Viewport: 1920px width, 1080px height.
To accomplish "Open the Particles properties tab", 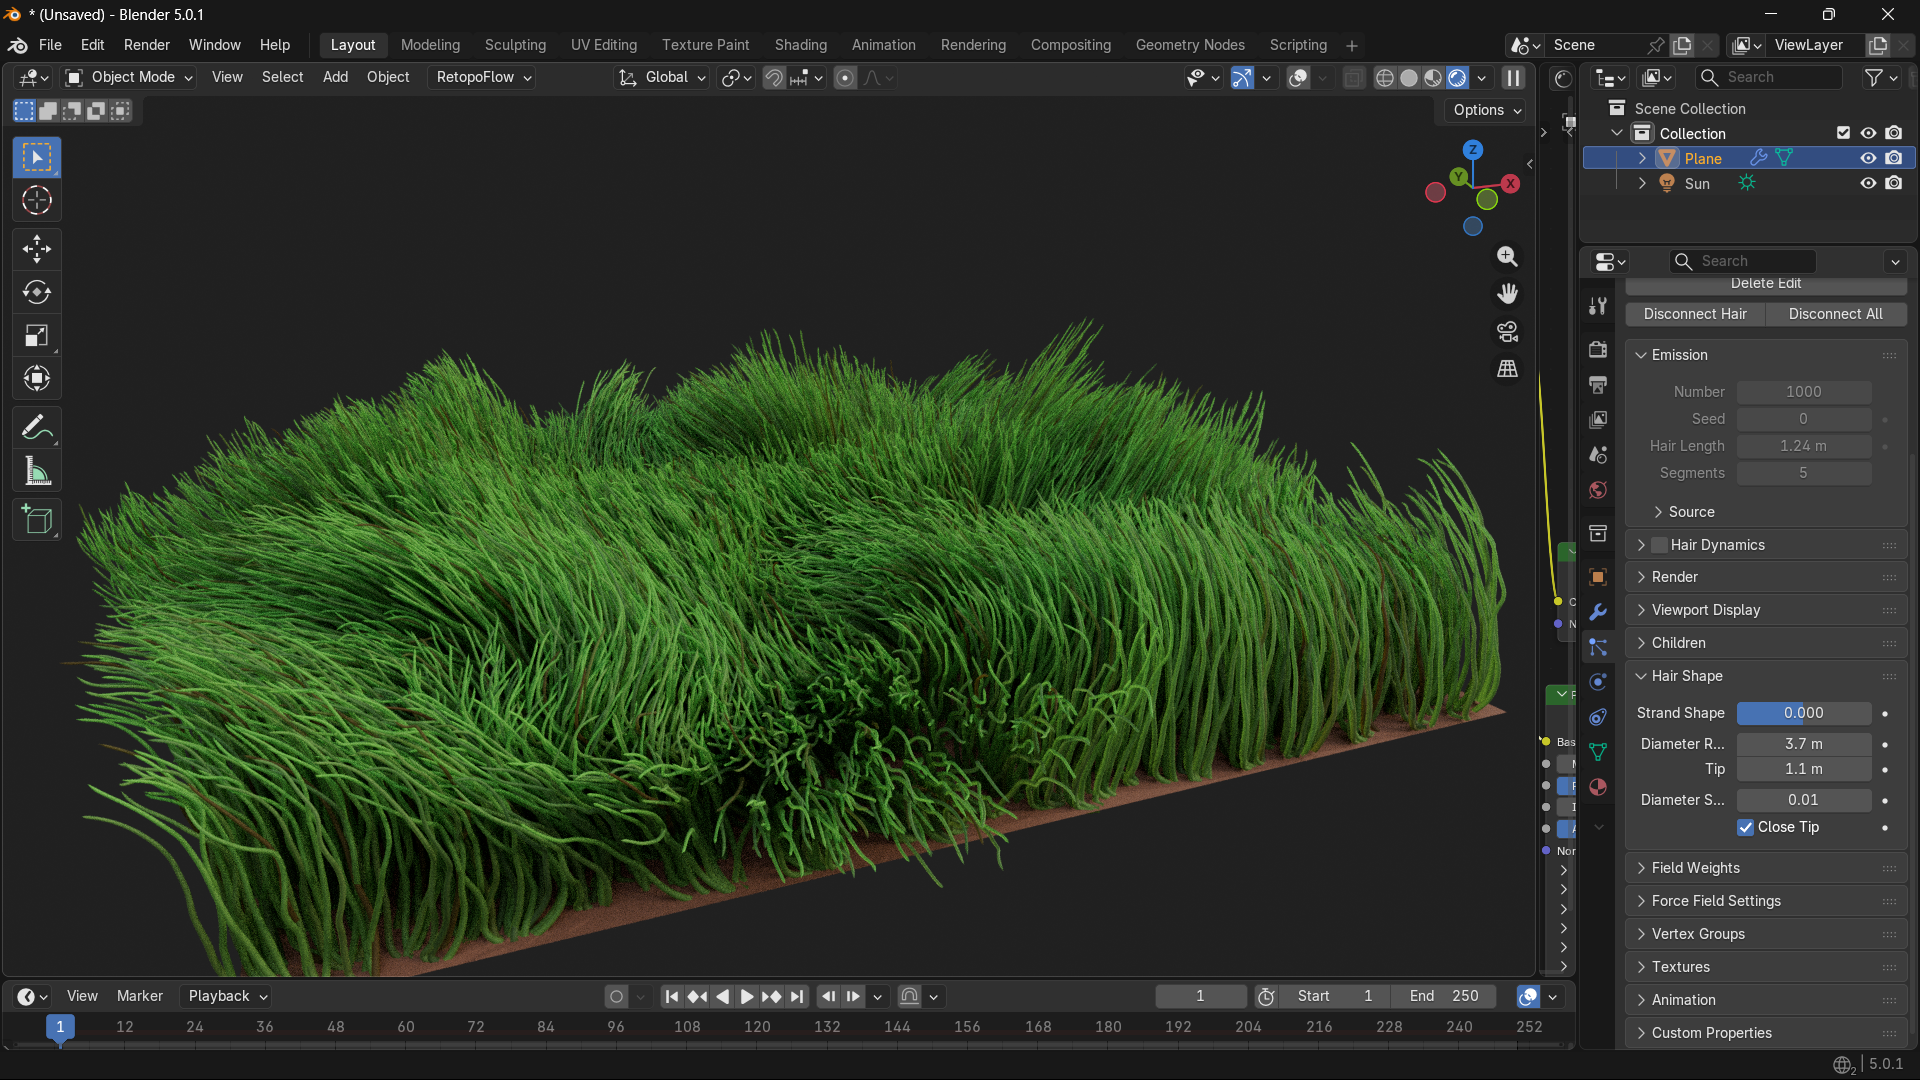I will [x=1598, y=647].
